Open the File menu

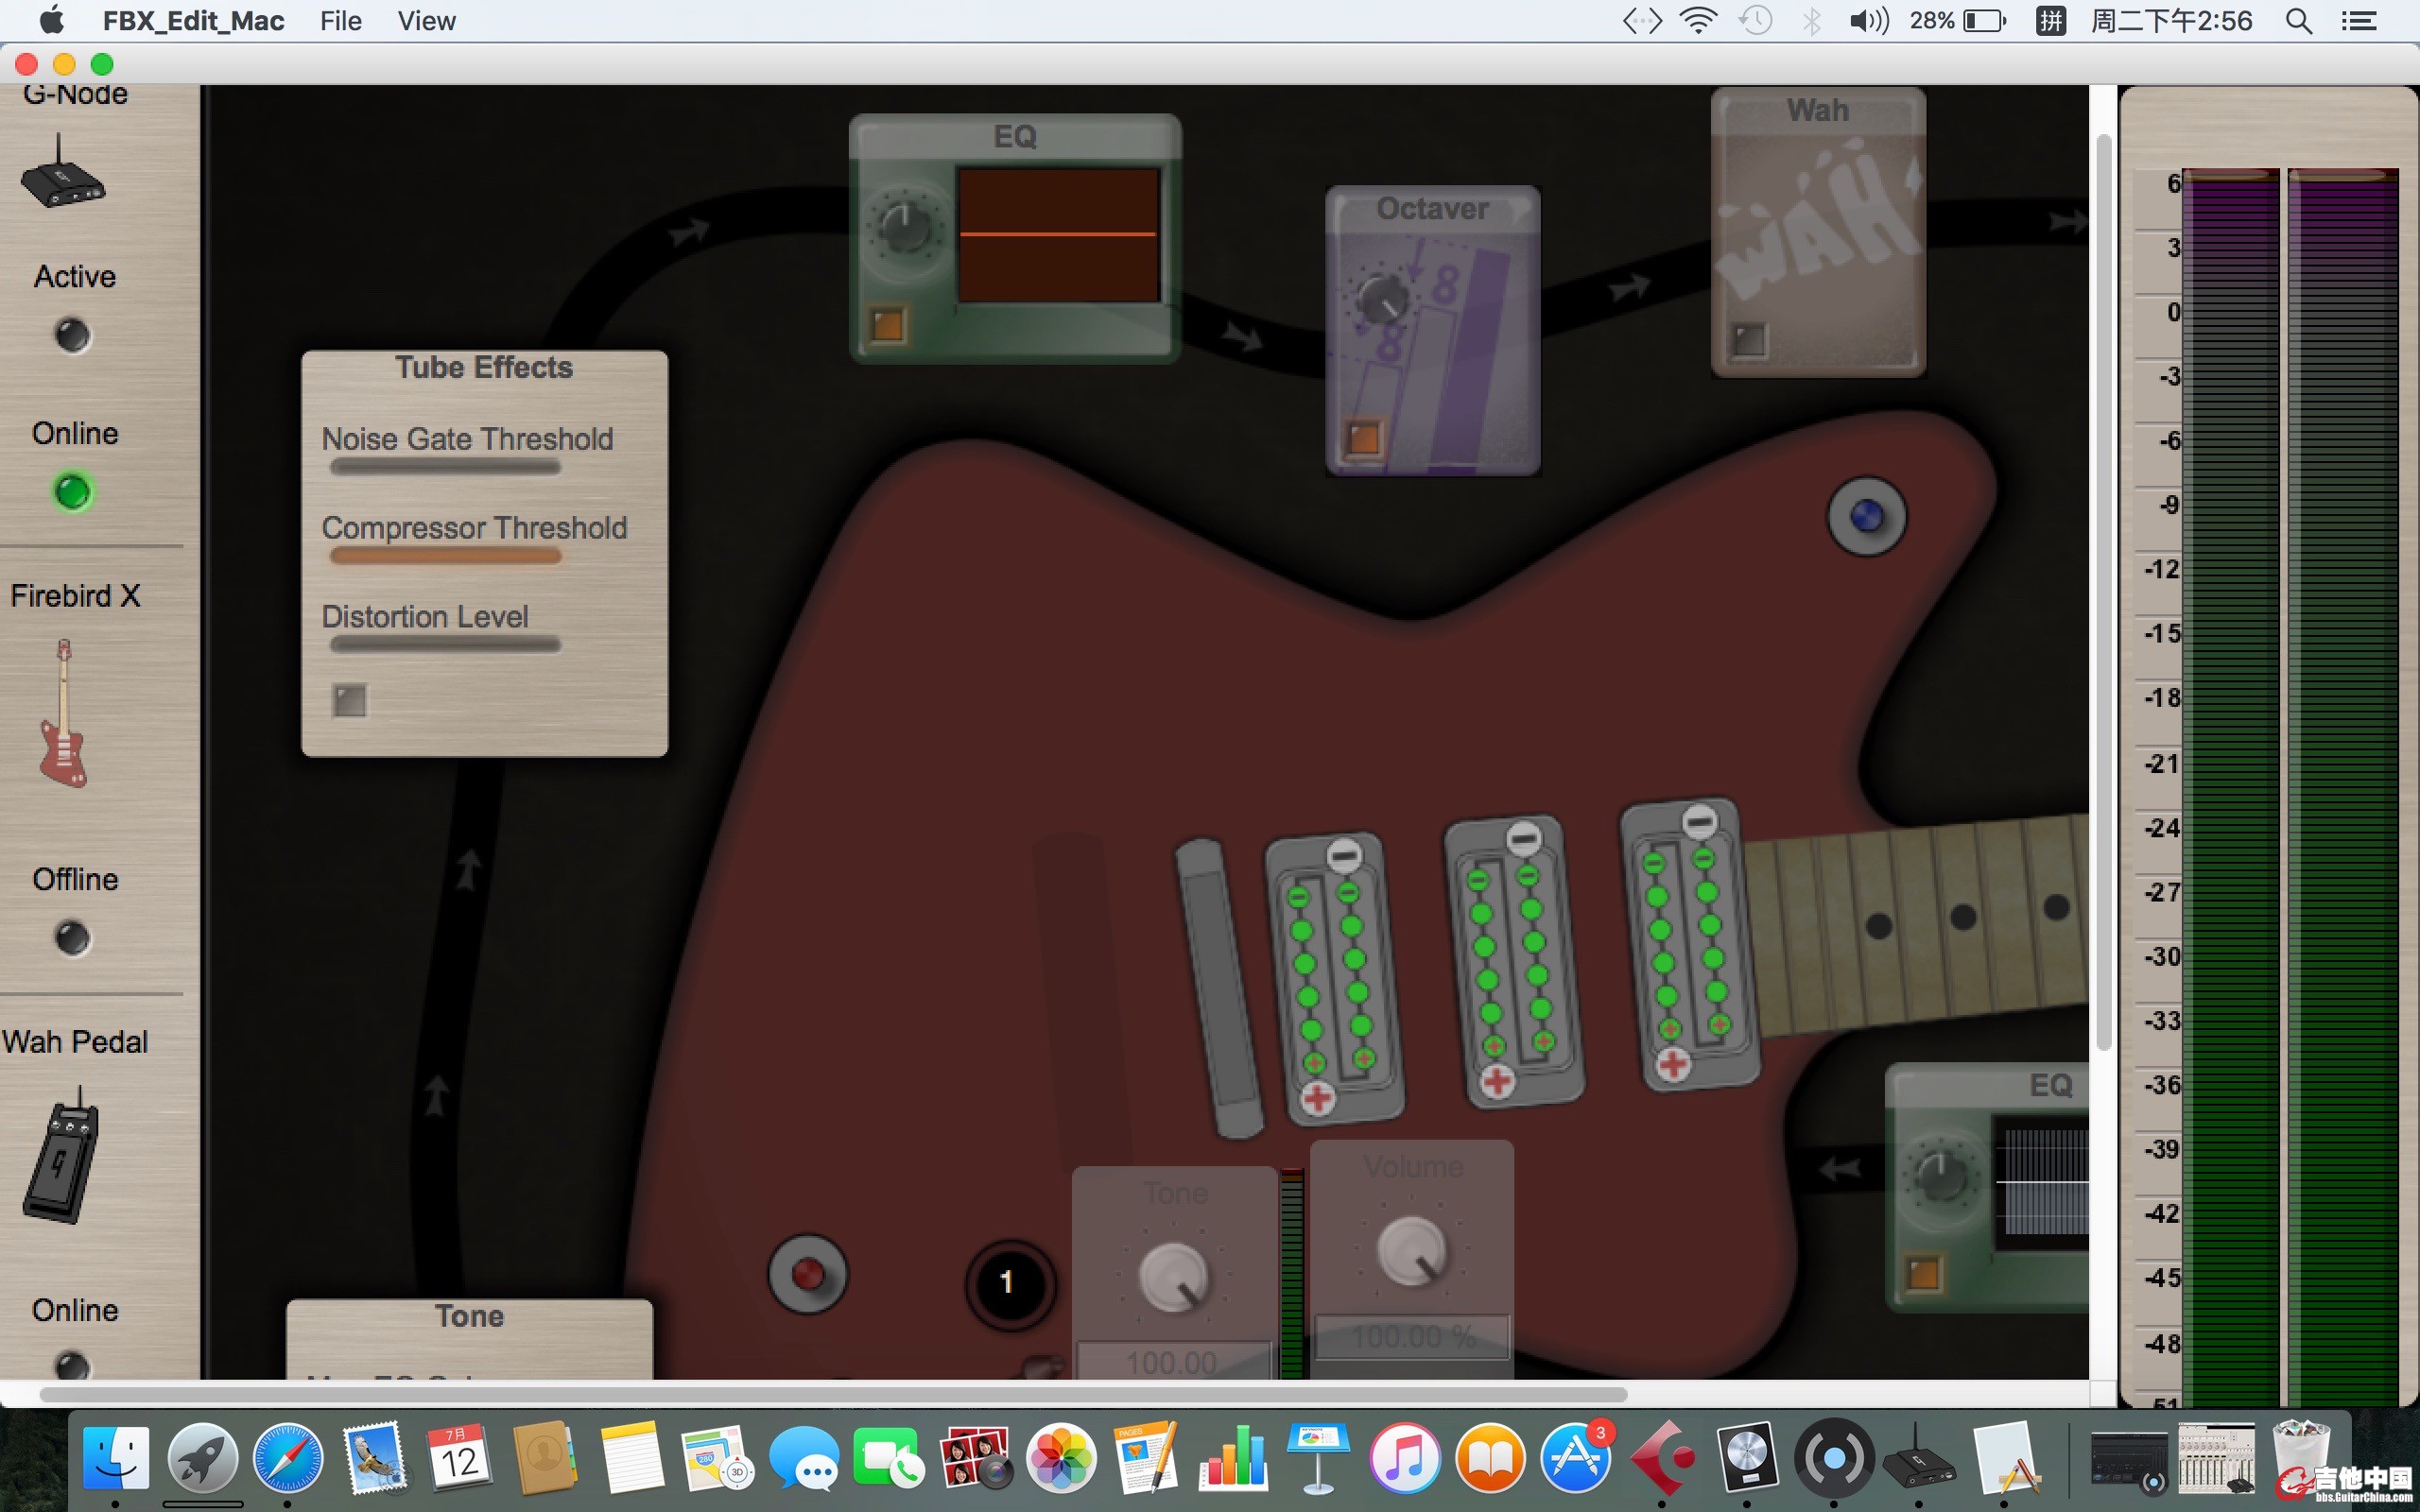340,21
